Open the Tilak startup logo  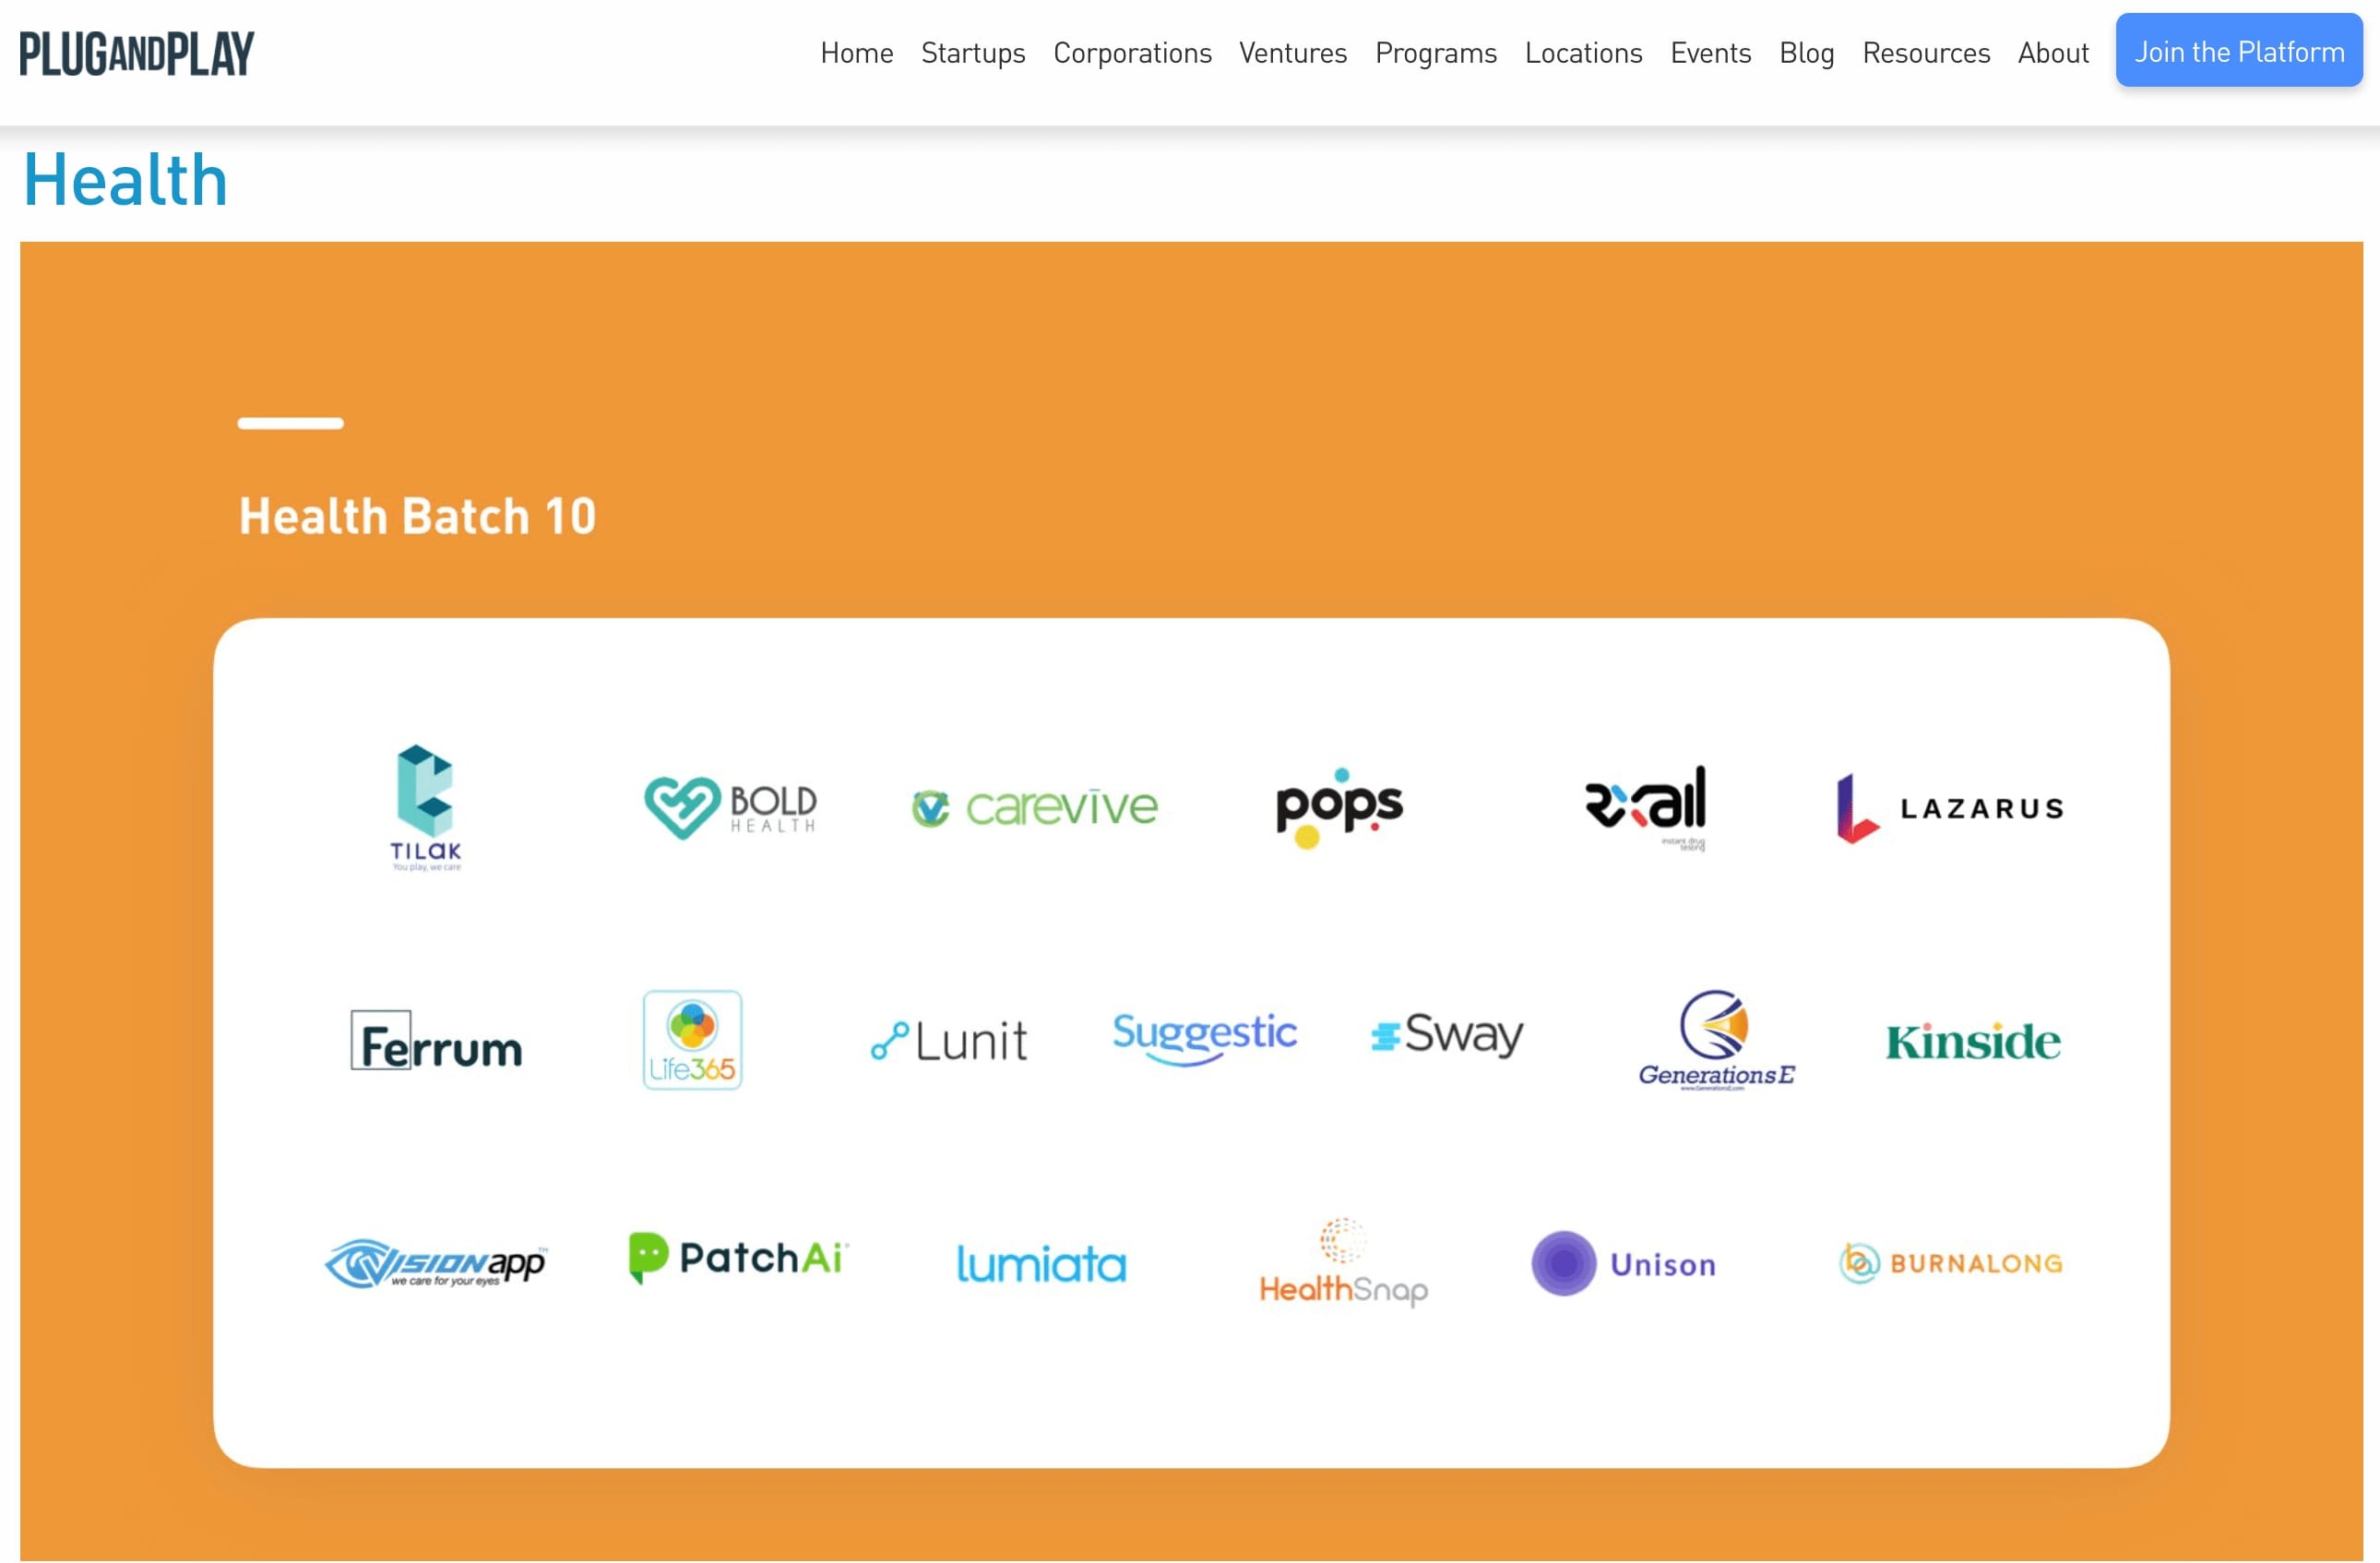click(x=426, y=808)
